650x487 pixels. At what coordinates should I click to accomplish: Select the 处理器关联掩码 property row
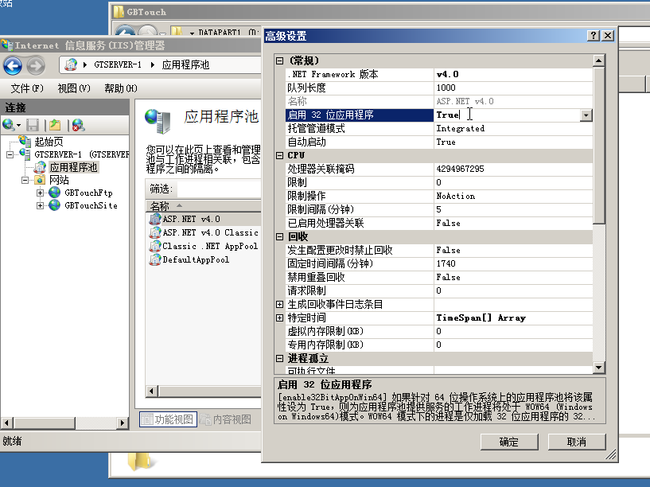click(x=439, y=169)
